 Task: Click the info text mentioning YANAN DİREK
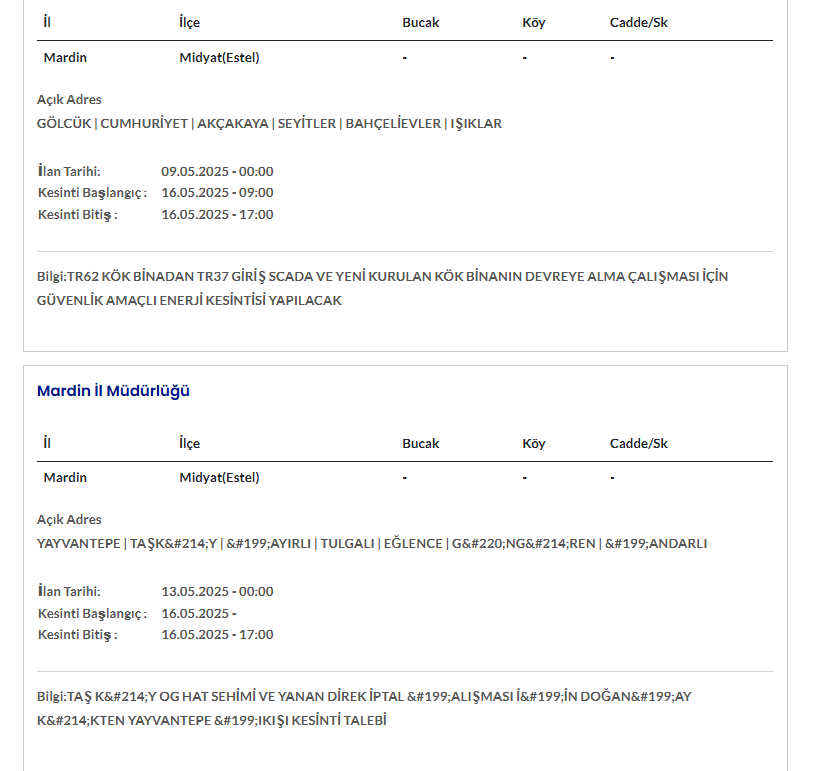(364, 696)
